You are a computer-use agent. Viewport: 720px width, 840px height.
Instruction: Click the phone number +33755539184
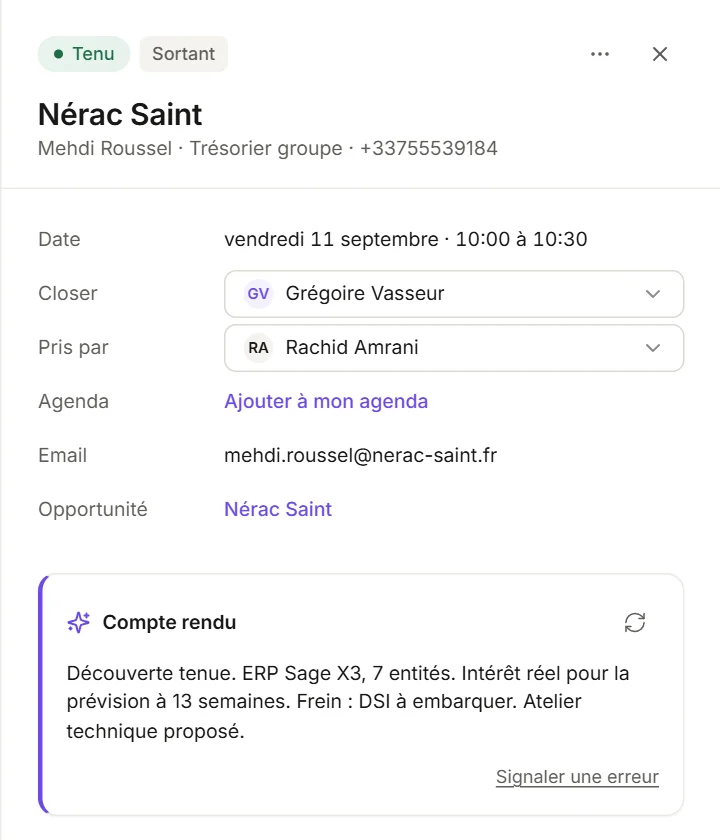(x=429, y=148)
